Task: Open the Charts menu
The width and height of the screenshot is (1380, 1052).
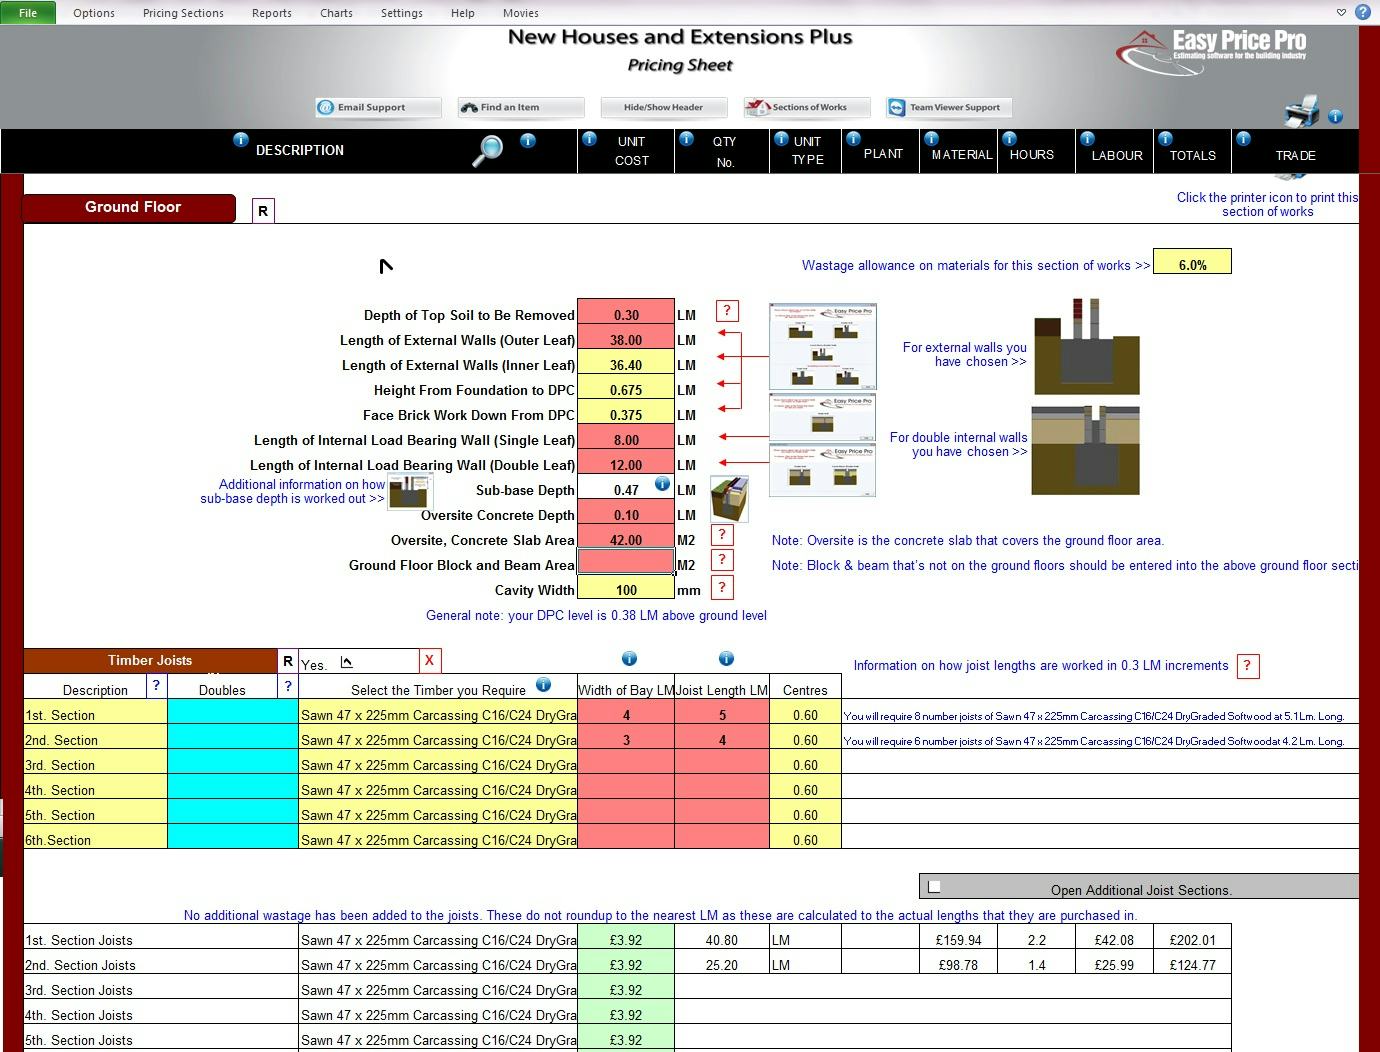Action: click(336, 13)
